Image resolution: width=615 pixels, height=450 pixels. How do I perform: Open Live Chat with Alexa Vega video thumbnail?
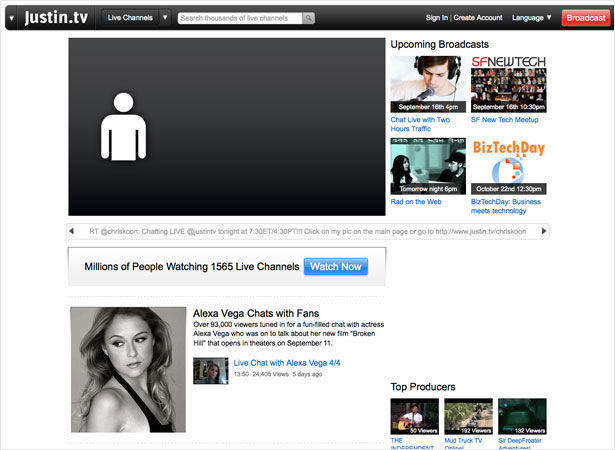[211, 371]
